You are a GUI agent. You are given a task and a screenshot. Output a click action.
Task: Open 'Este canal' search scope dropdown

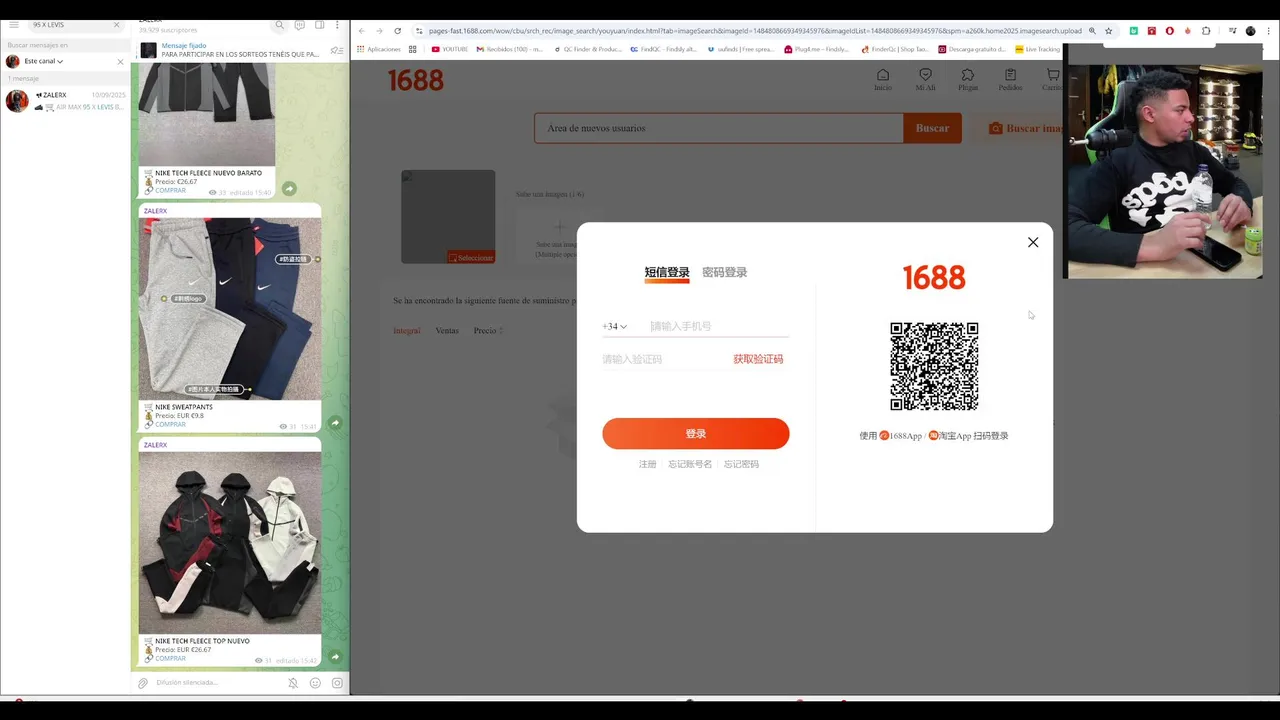coord(43,61)
